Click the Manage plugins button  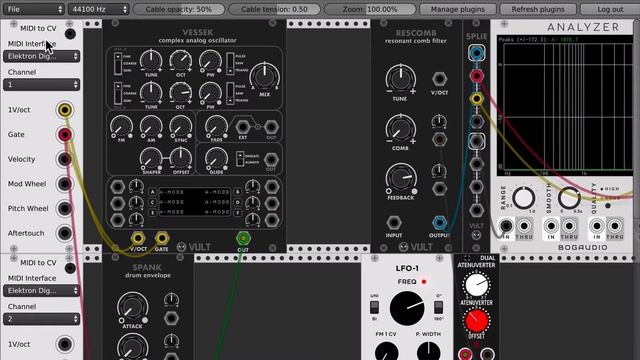coord(458,9)
